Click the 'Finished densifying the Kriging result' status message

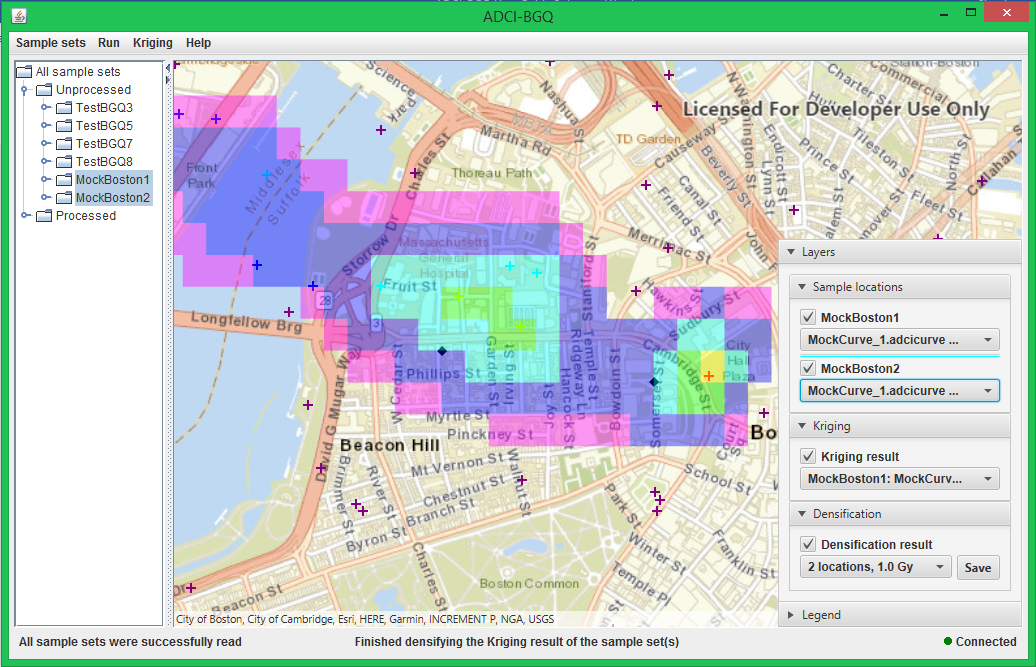point(517,641)
